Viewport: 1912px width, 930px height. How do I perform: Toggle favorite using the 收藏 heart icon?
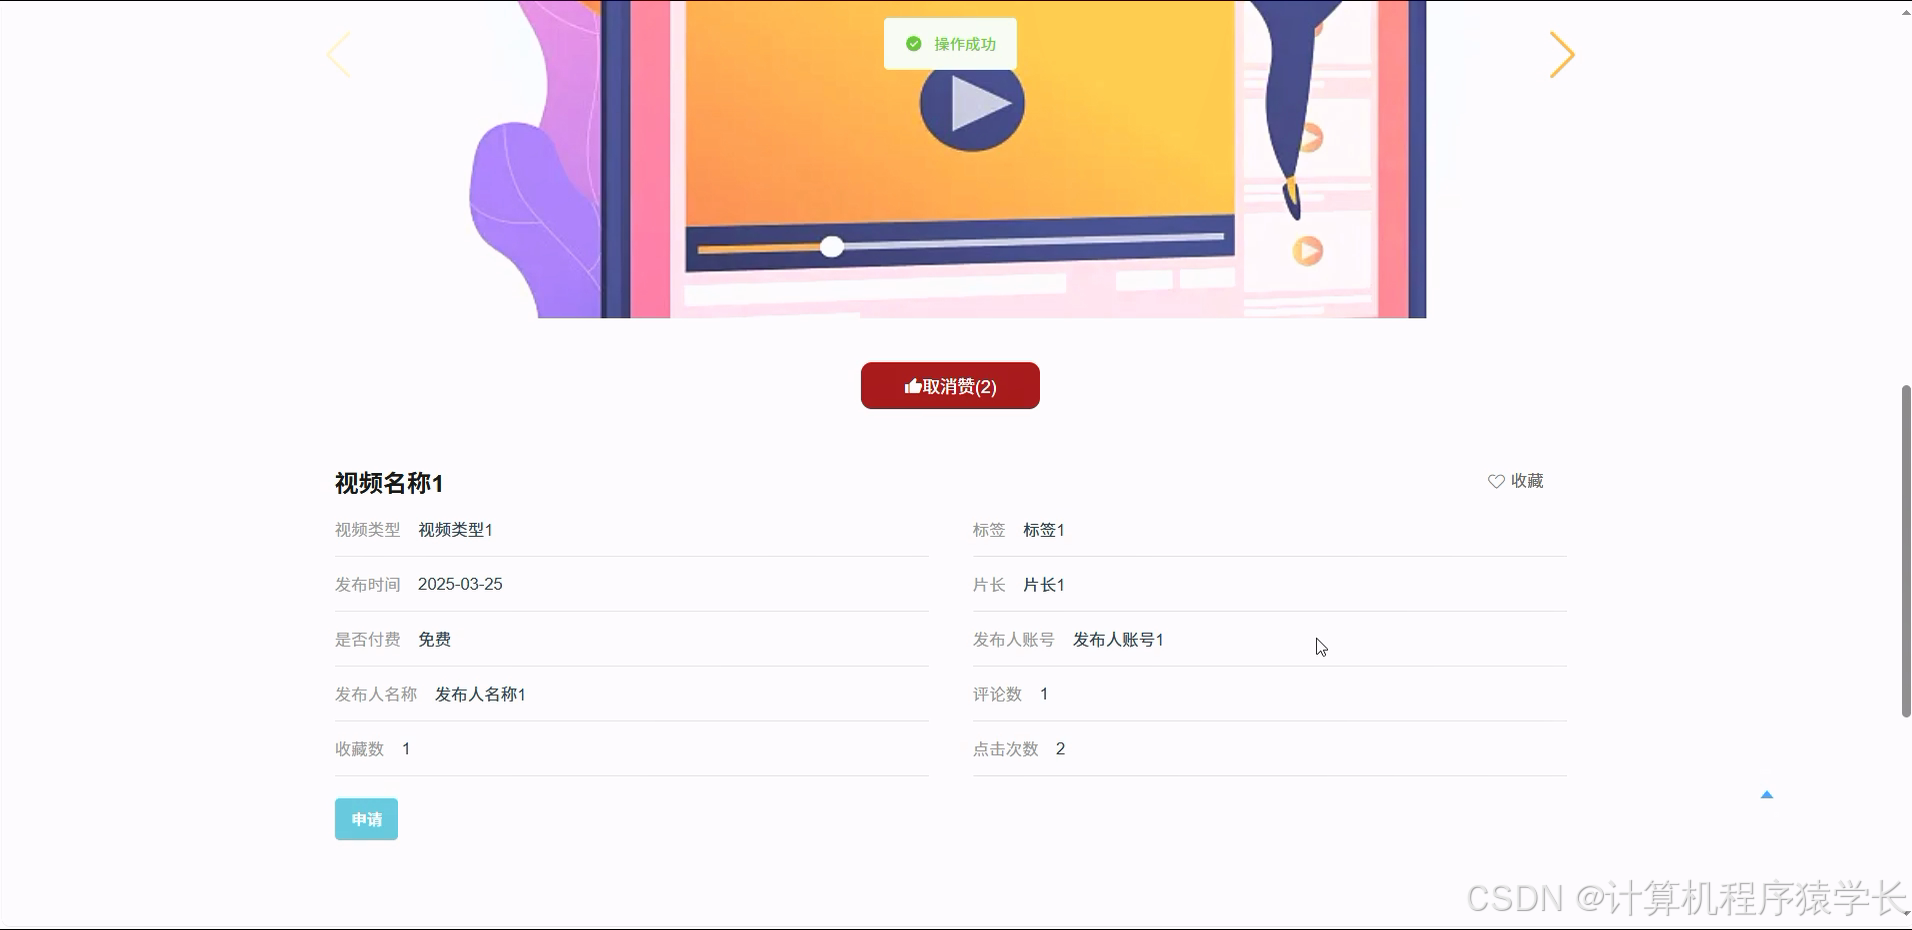1494,481
